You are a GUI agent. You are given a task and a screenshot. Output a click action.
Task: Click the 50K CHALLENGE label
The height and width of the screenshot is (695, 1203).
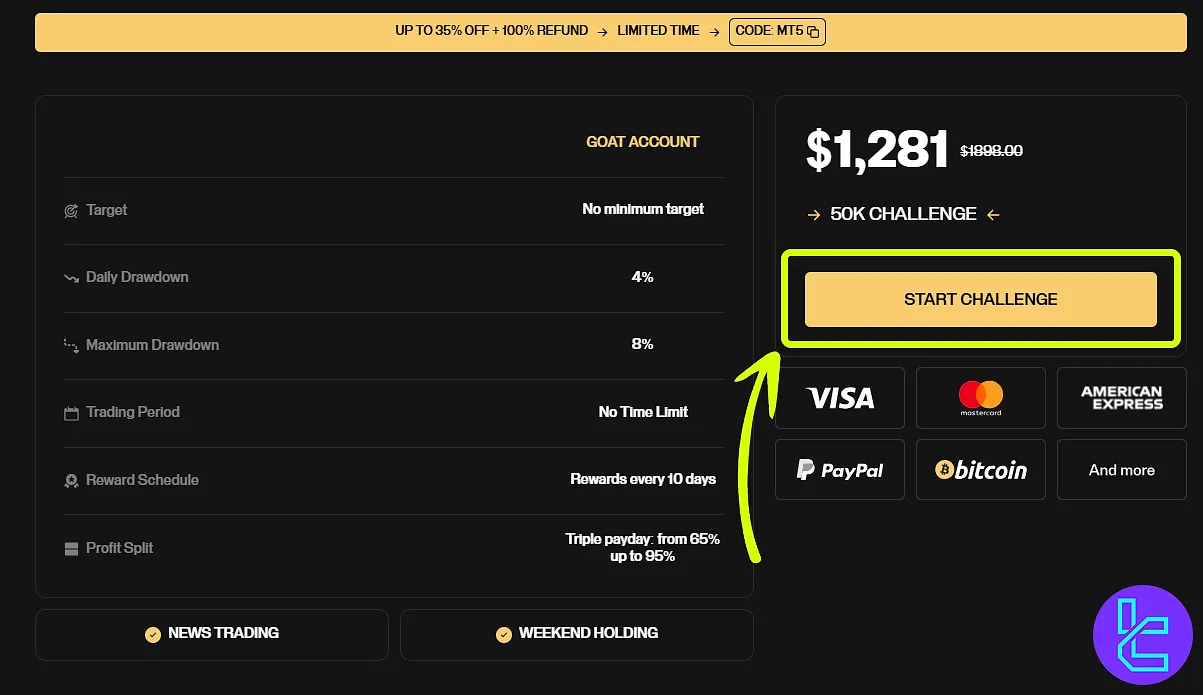903,214
